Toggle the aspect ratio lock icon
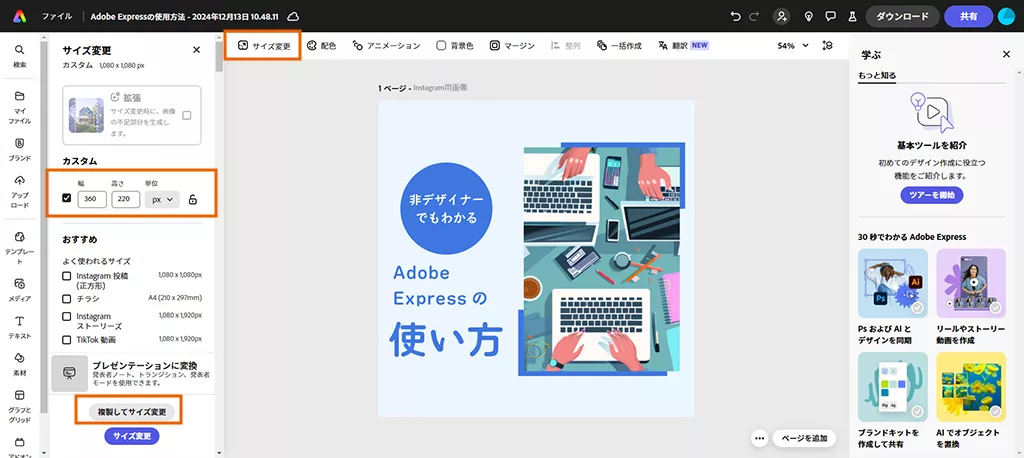The height and width of the screenshot is (458, 1024). tap(193, 200)
